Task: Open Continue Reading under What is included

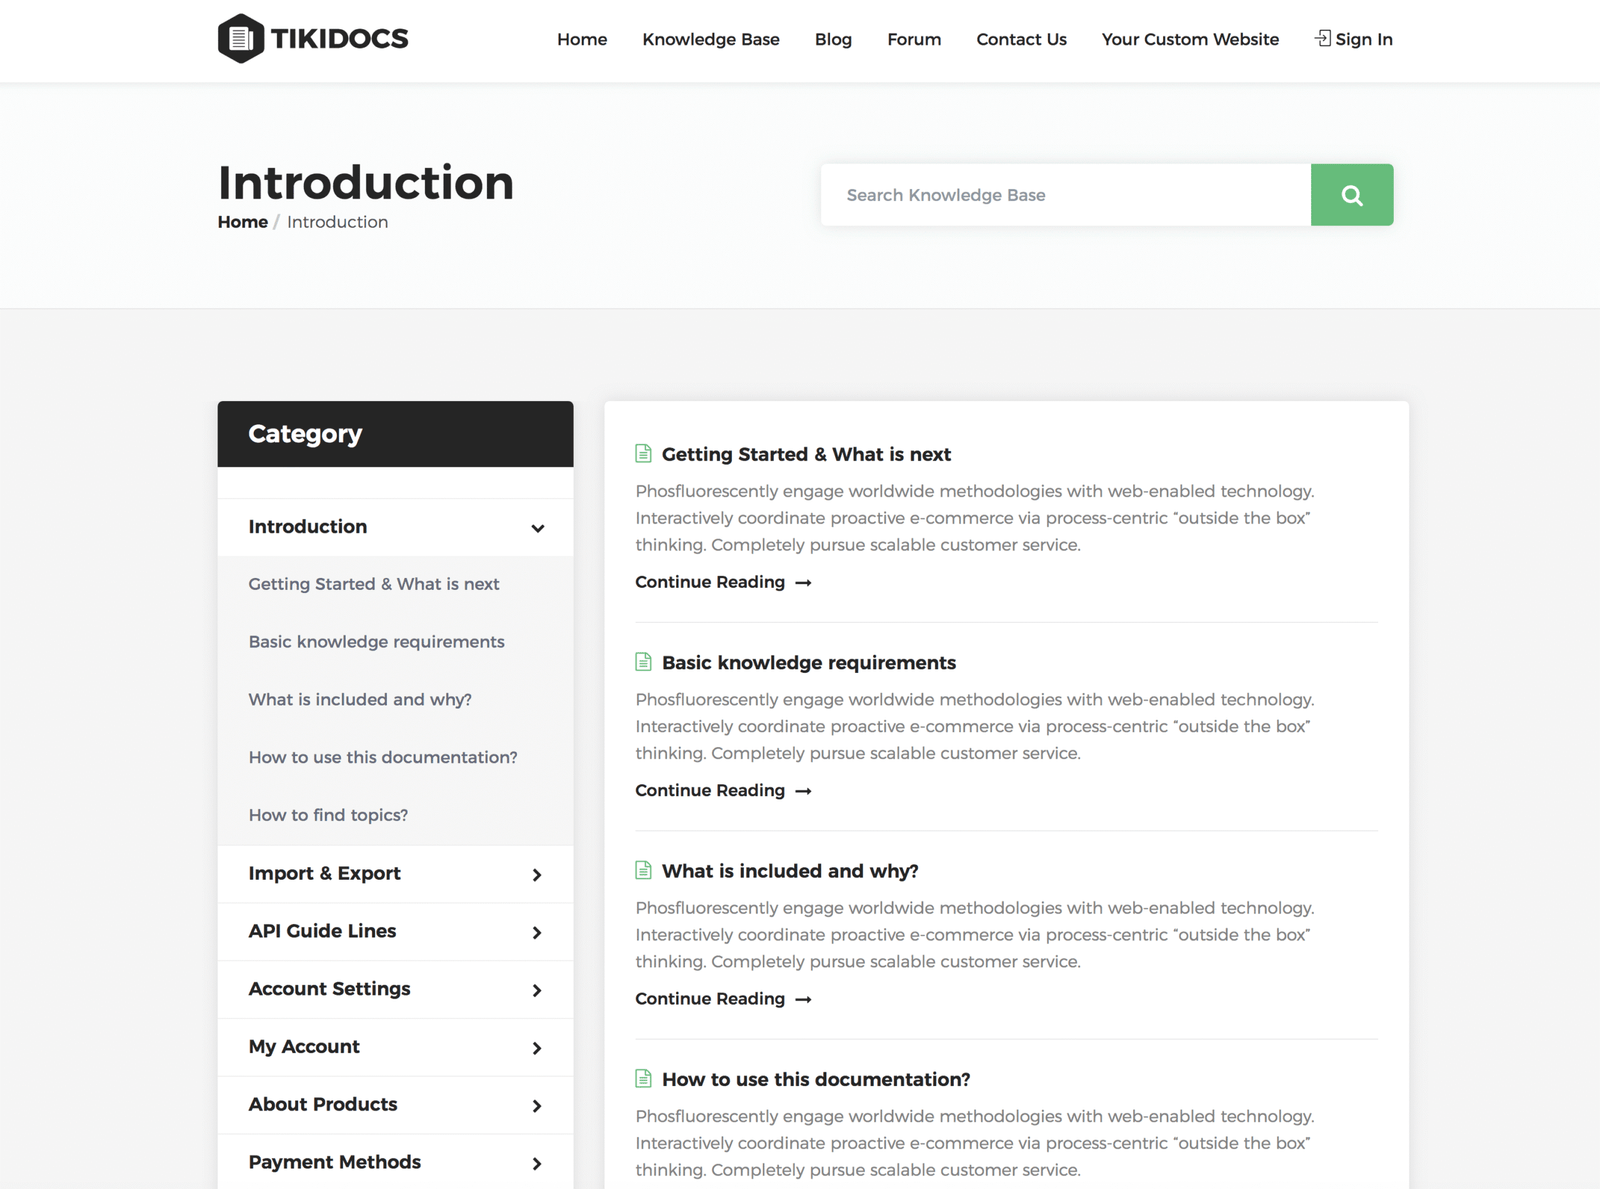Action: coord(710,999)
